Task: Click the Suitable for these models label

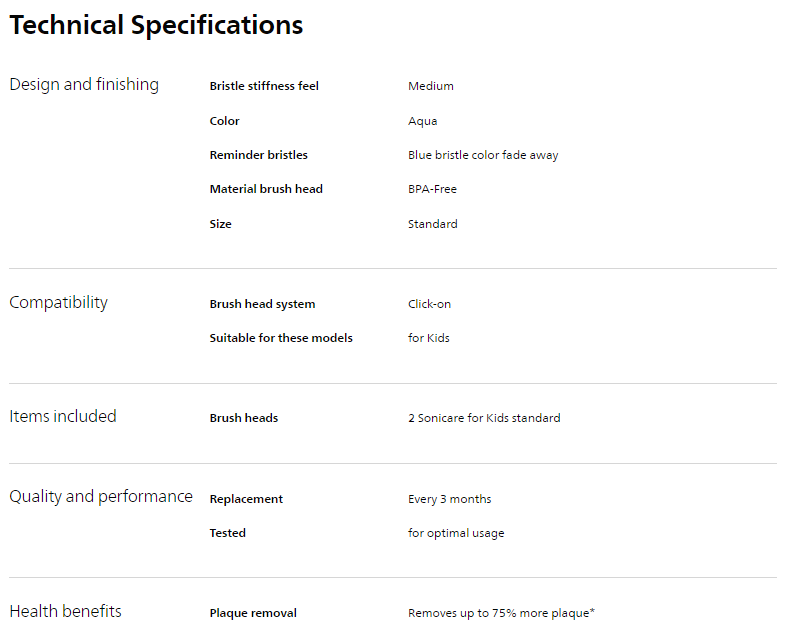Action: pos(281,338)
